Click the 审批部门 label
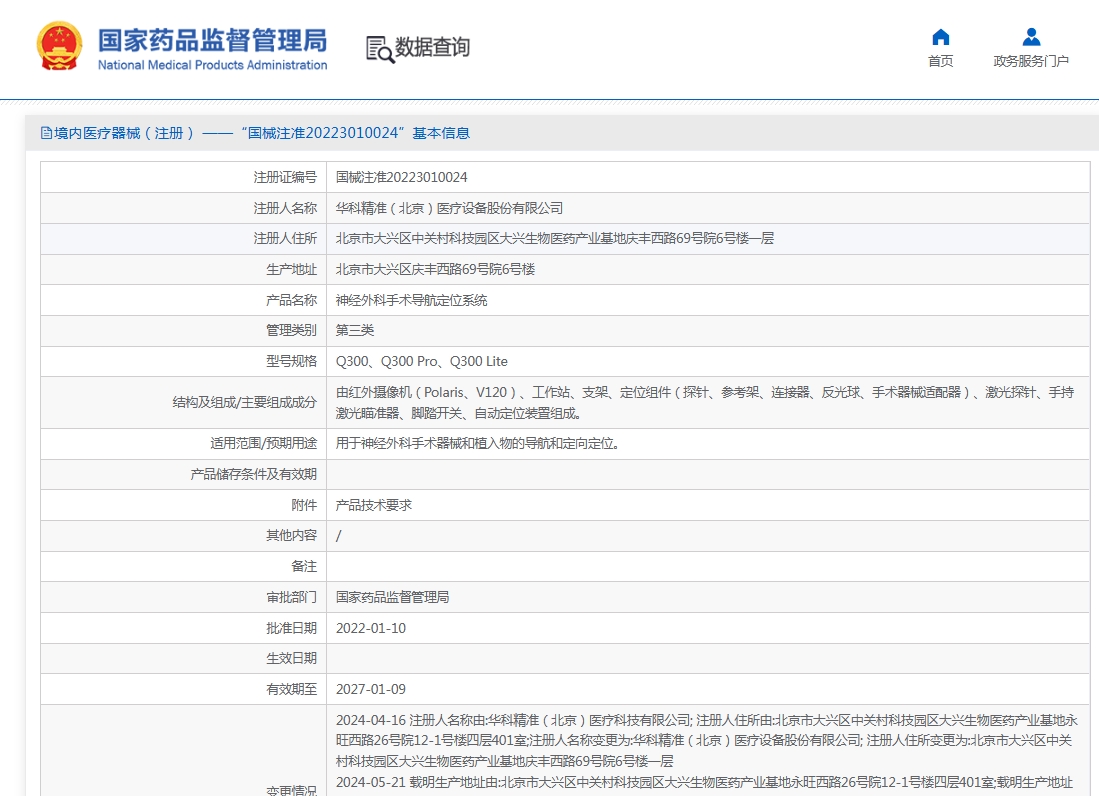This screenshot has height=796, width=1099. point(292,597)
